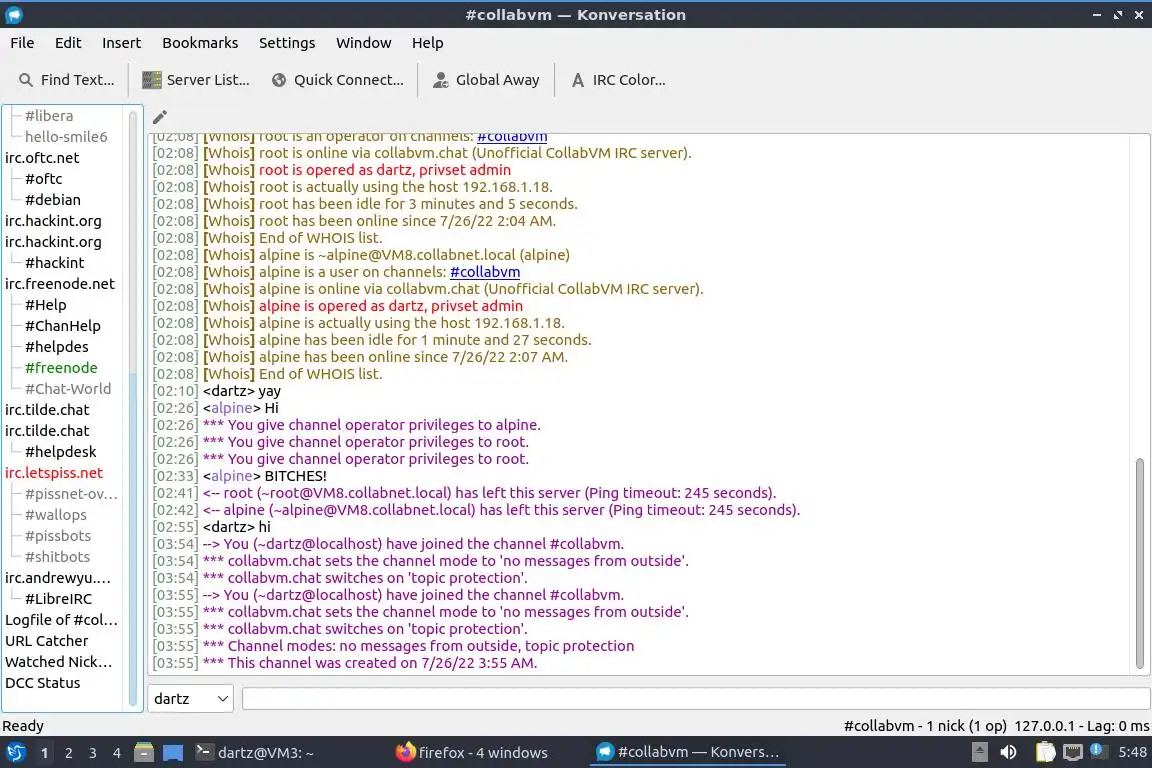1152x768 pixels.
Task: Select the irc.freenode.net server
Action: pyautogui.click(x=60, y=284)
